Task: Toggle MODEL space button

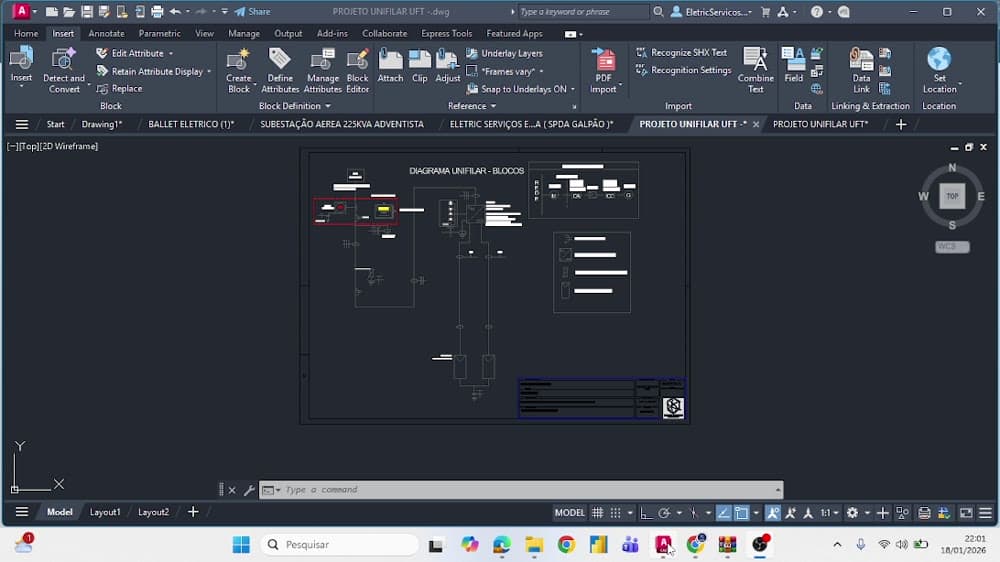Action: [x=570, y=512]
